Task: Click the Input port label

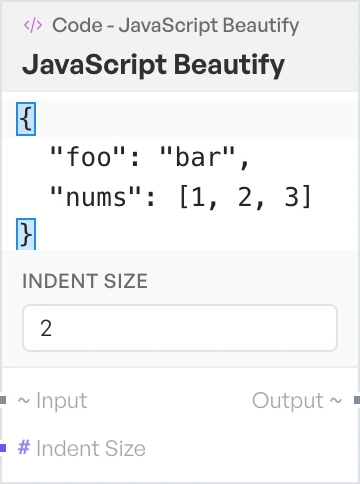Action: click(62, 400)
